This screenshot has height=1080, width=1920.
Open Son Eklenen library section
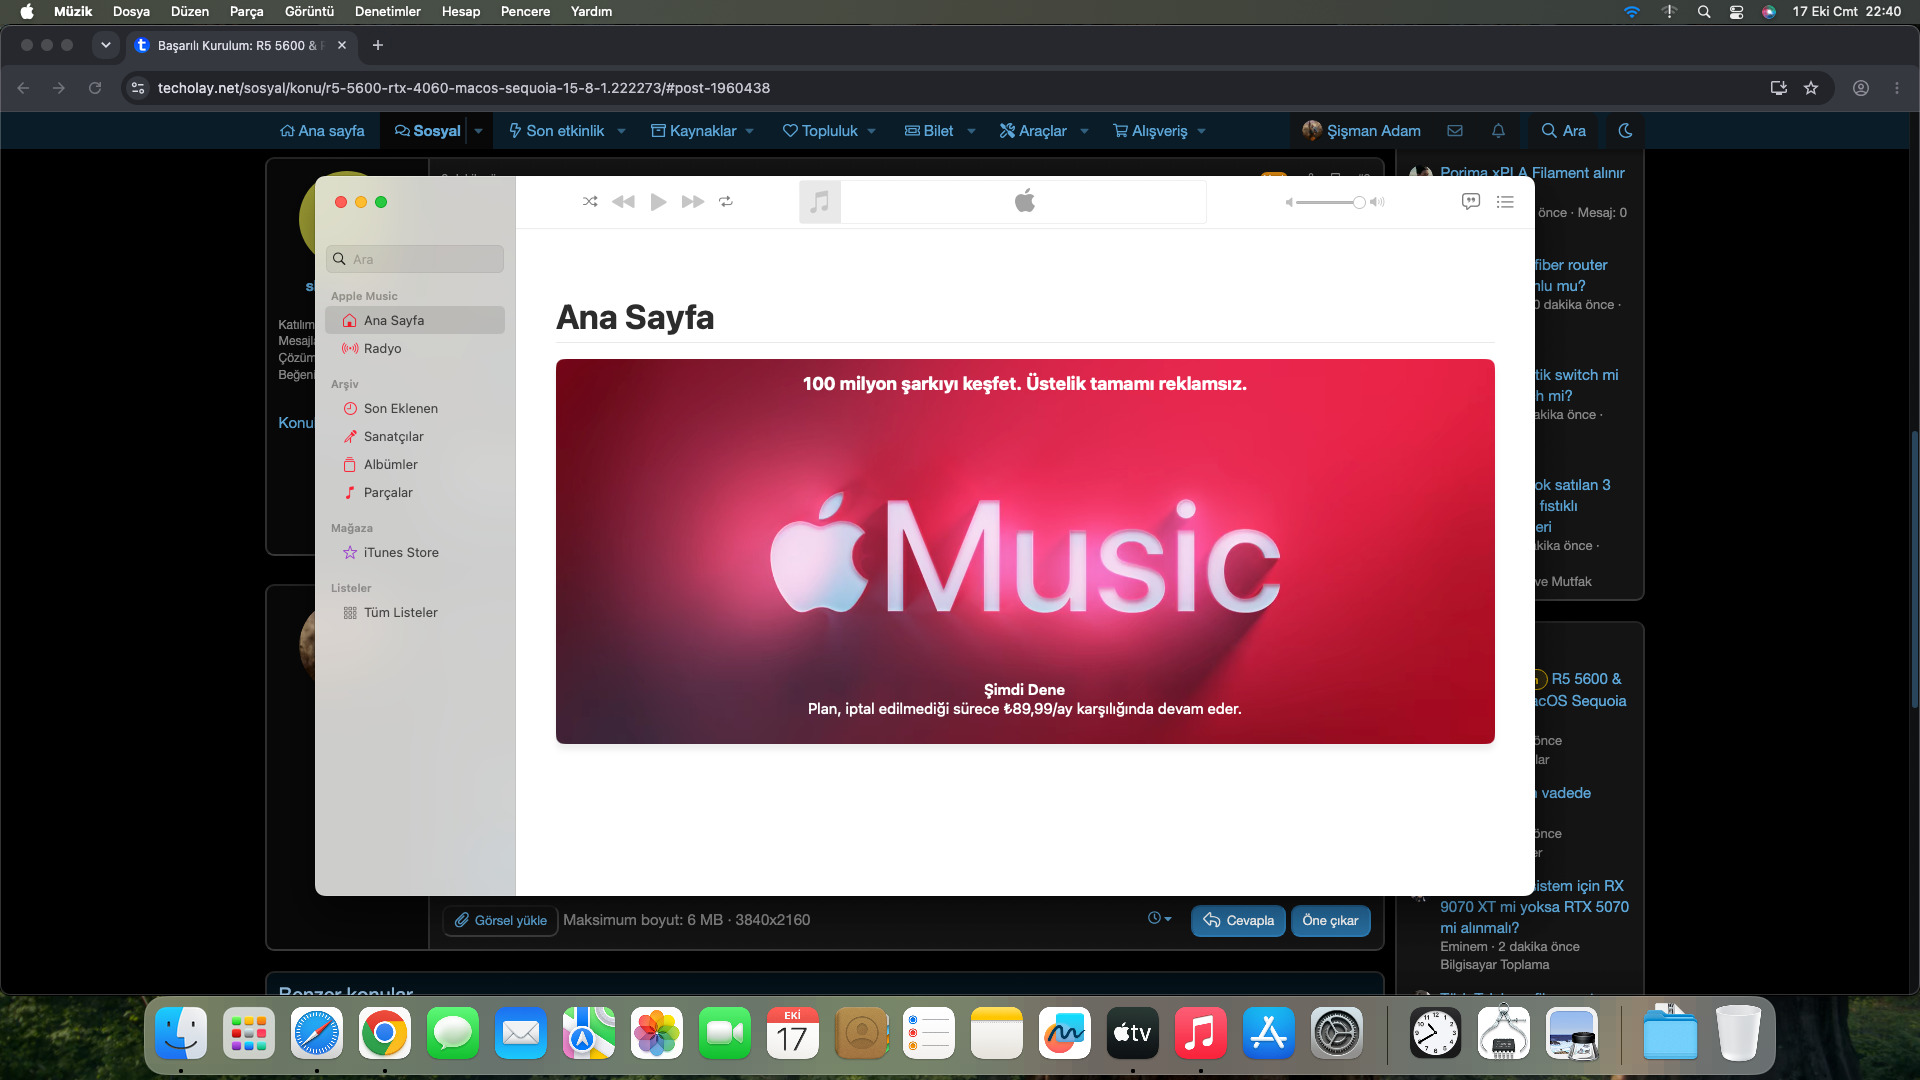tap(415, 408)
